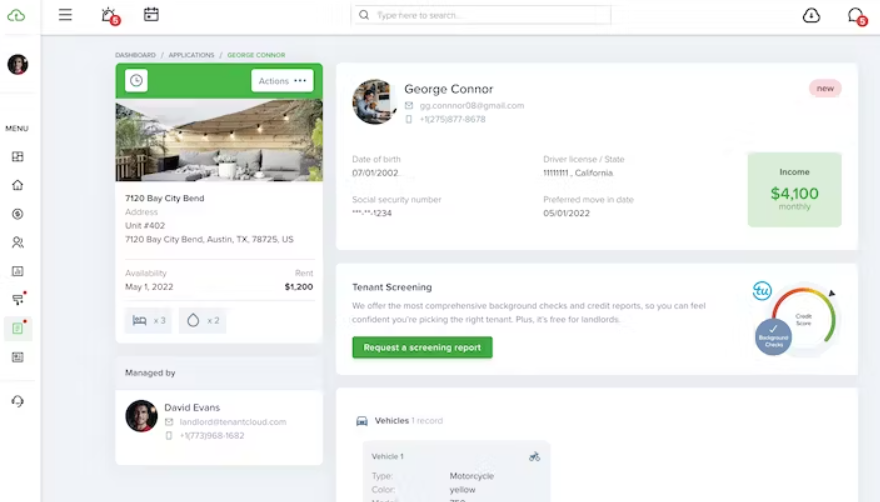Open the home properties sidebar icon
This screenshot has width=880, height=502.
(17, 185)
